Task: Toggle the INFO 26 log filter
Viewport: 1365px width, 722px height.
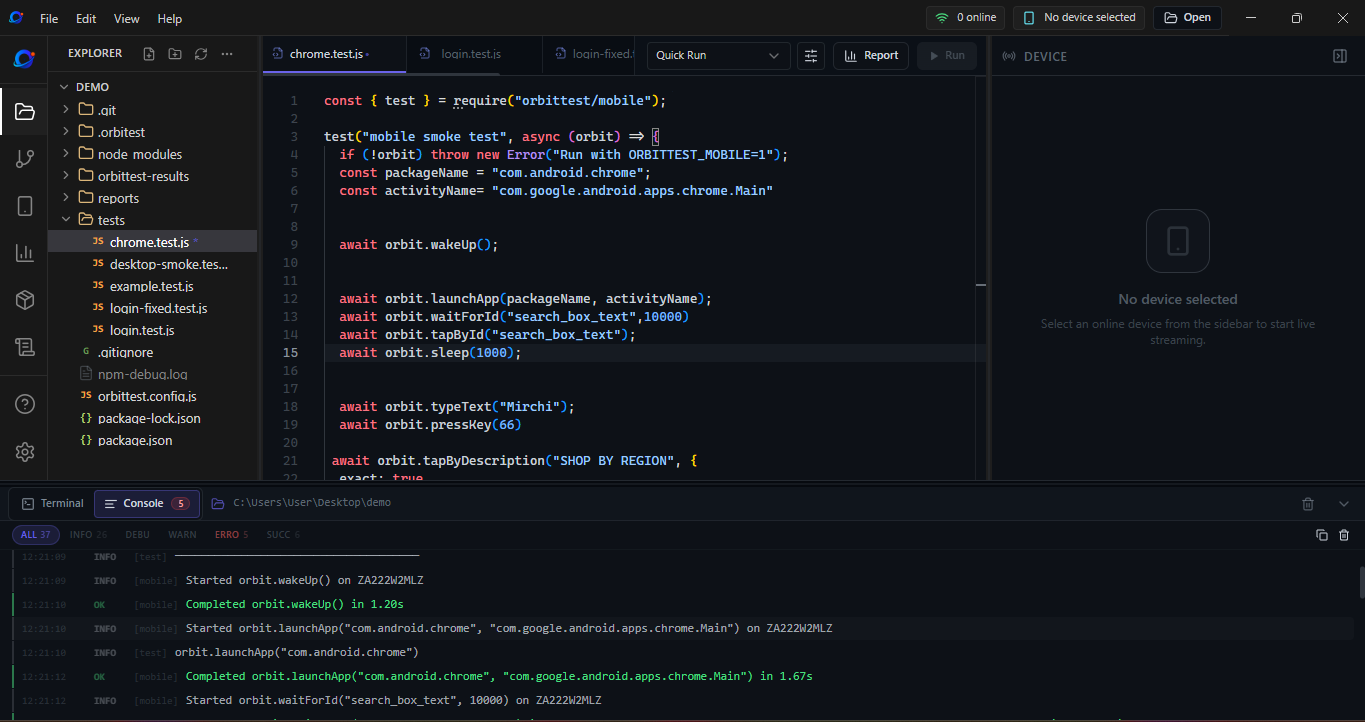Action: [x=88, y=535]
